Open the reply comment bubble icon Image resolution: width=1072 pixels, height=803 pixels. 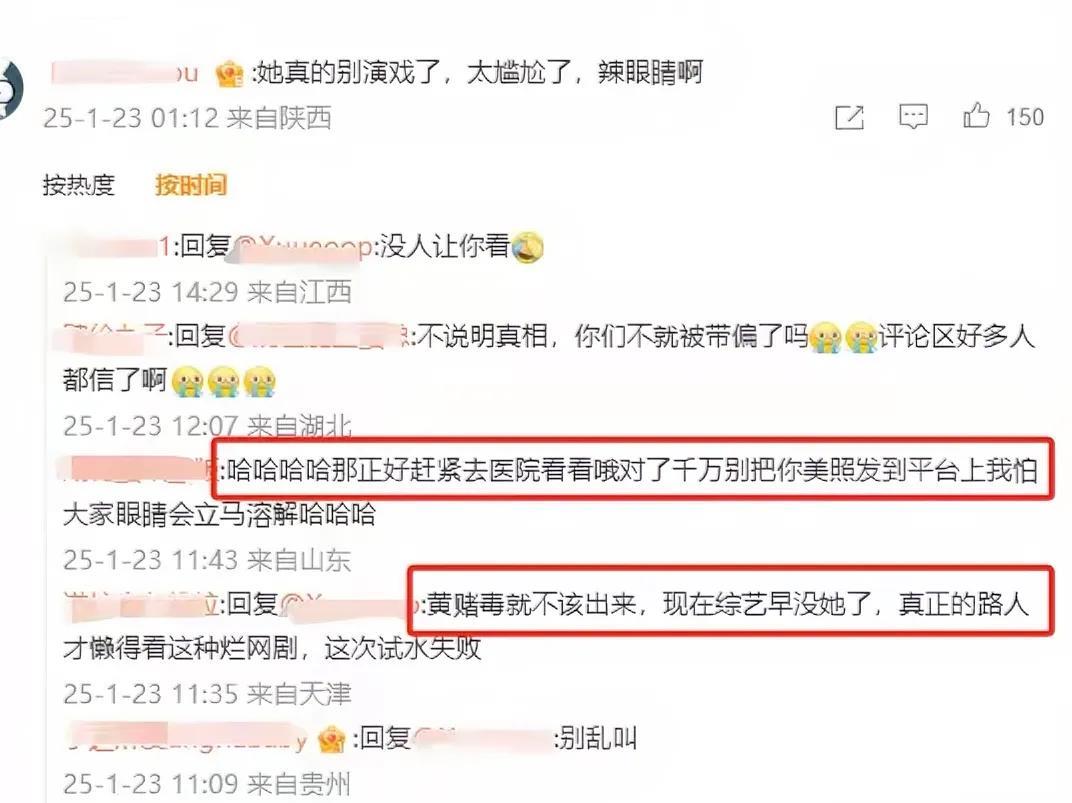913,117
